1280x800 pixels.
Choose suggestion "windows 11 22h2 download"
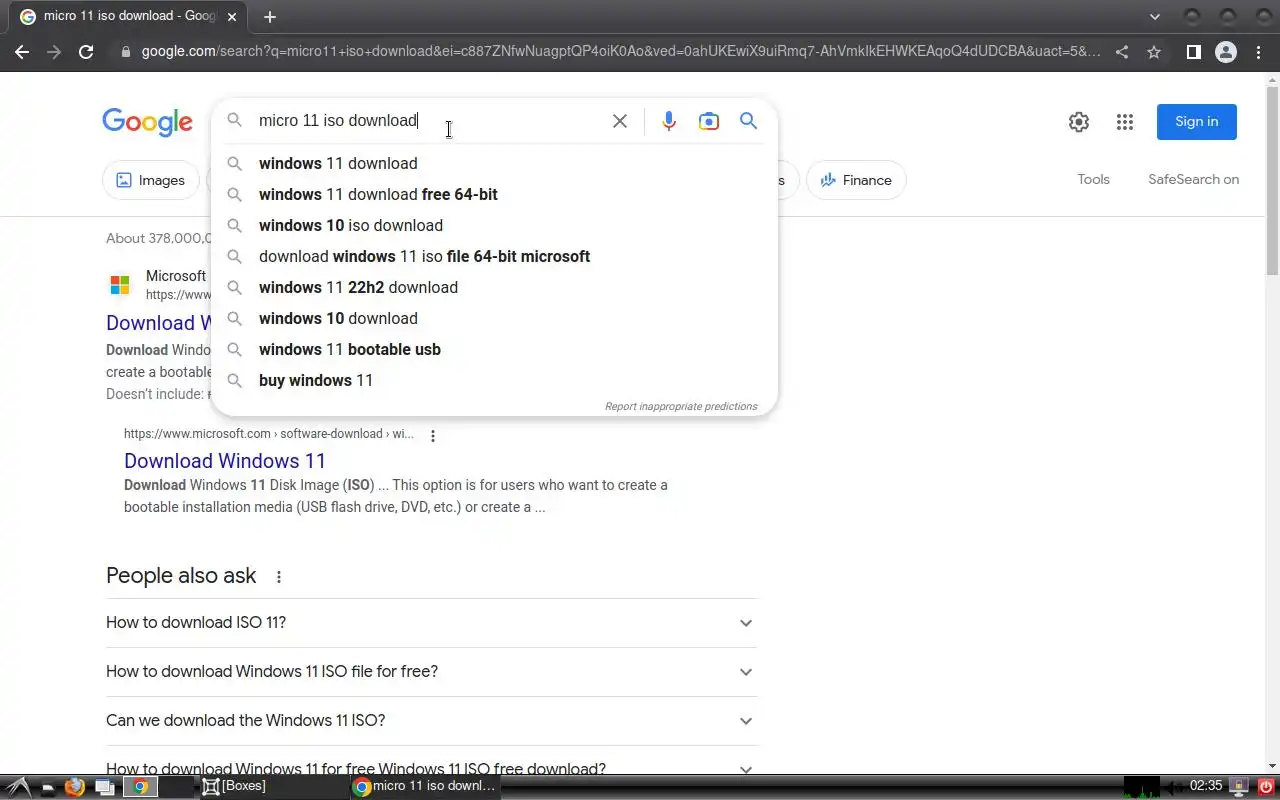tap(494, 288)
